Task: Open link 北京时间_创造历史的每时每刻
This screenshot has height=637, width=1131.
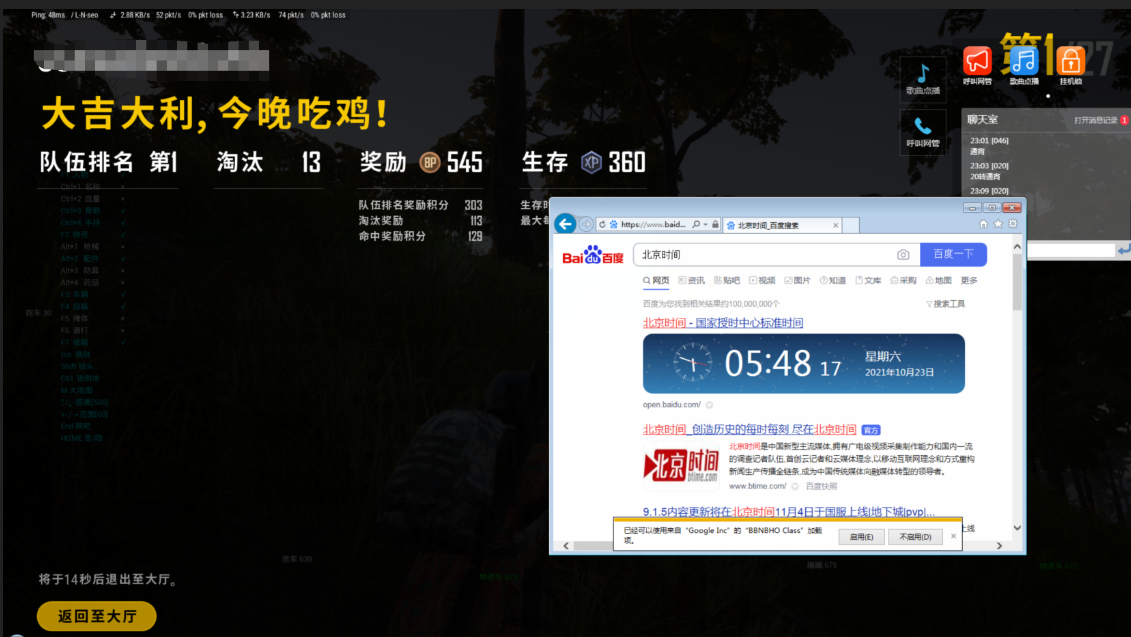Action: click(x=749, y=429)
